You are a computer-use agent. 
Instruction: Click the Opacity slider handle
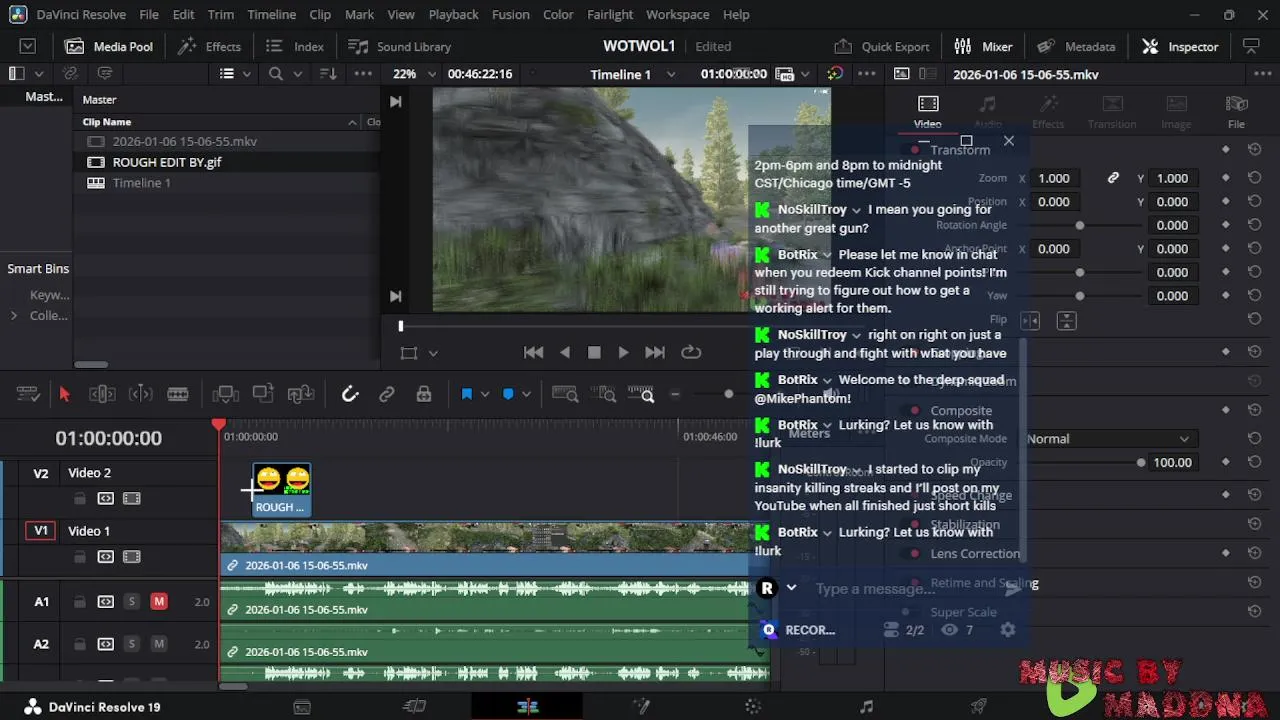(x=1141, y=463)
